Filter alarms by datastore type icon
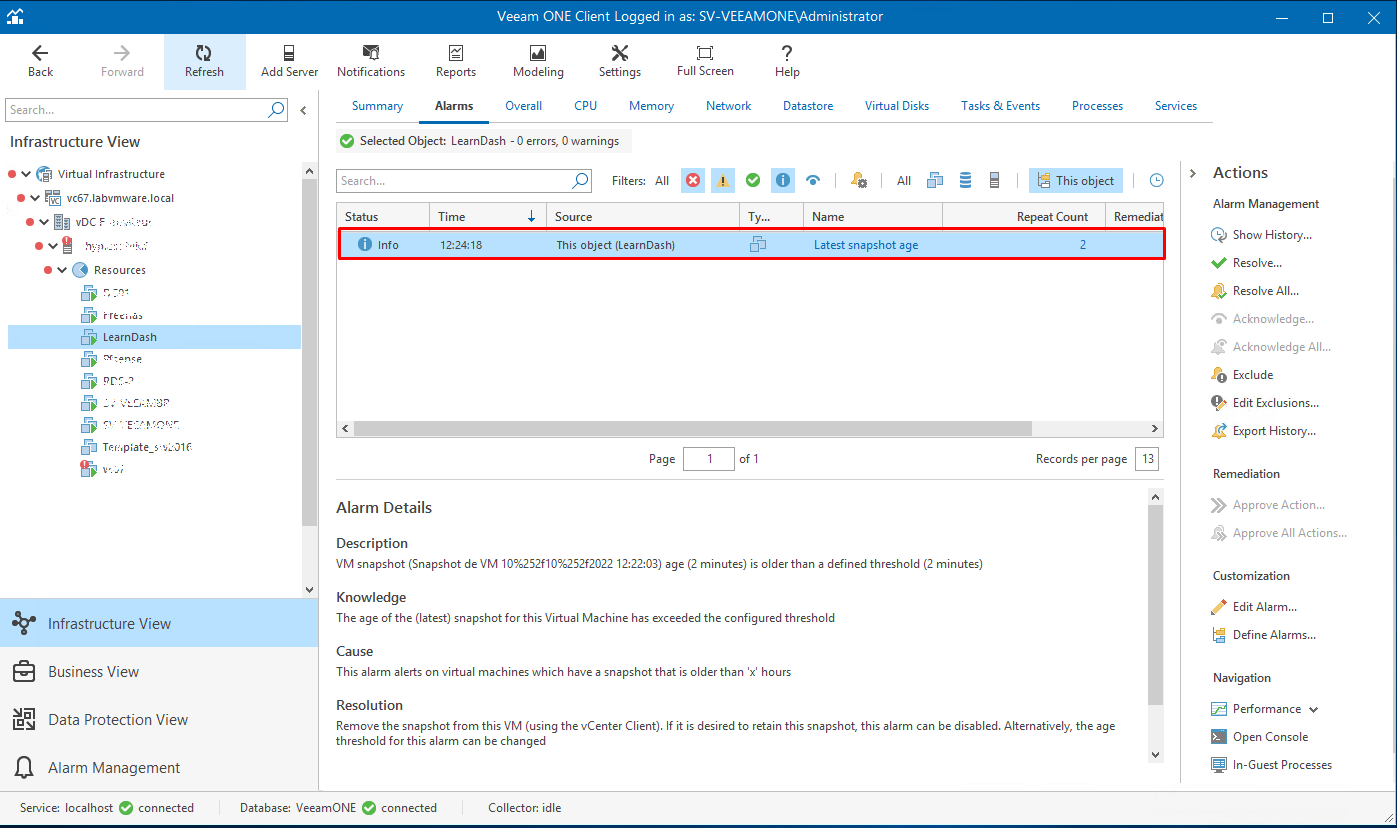The width and height of the screenshot is (1397, 828). 965,181
